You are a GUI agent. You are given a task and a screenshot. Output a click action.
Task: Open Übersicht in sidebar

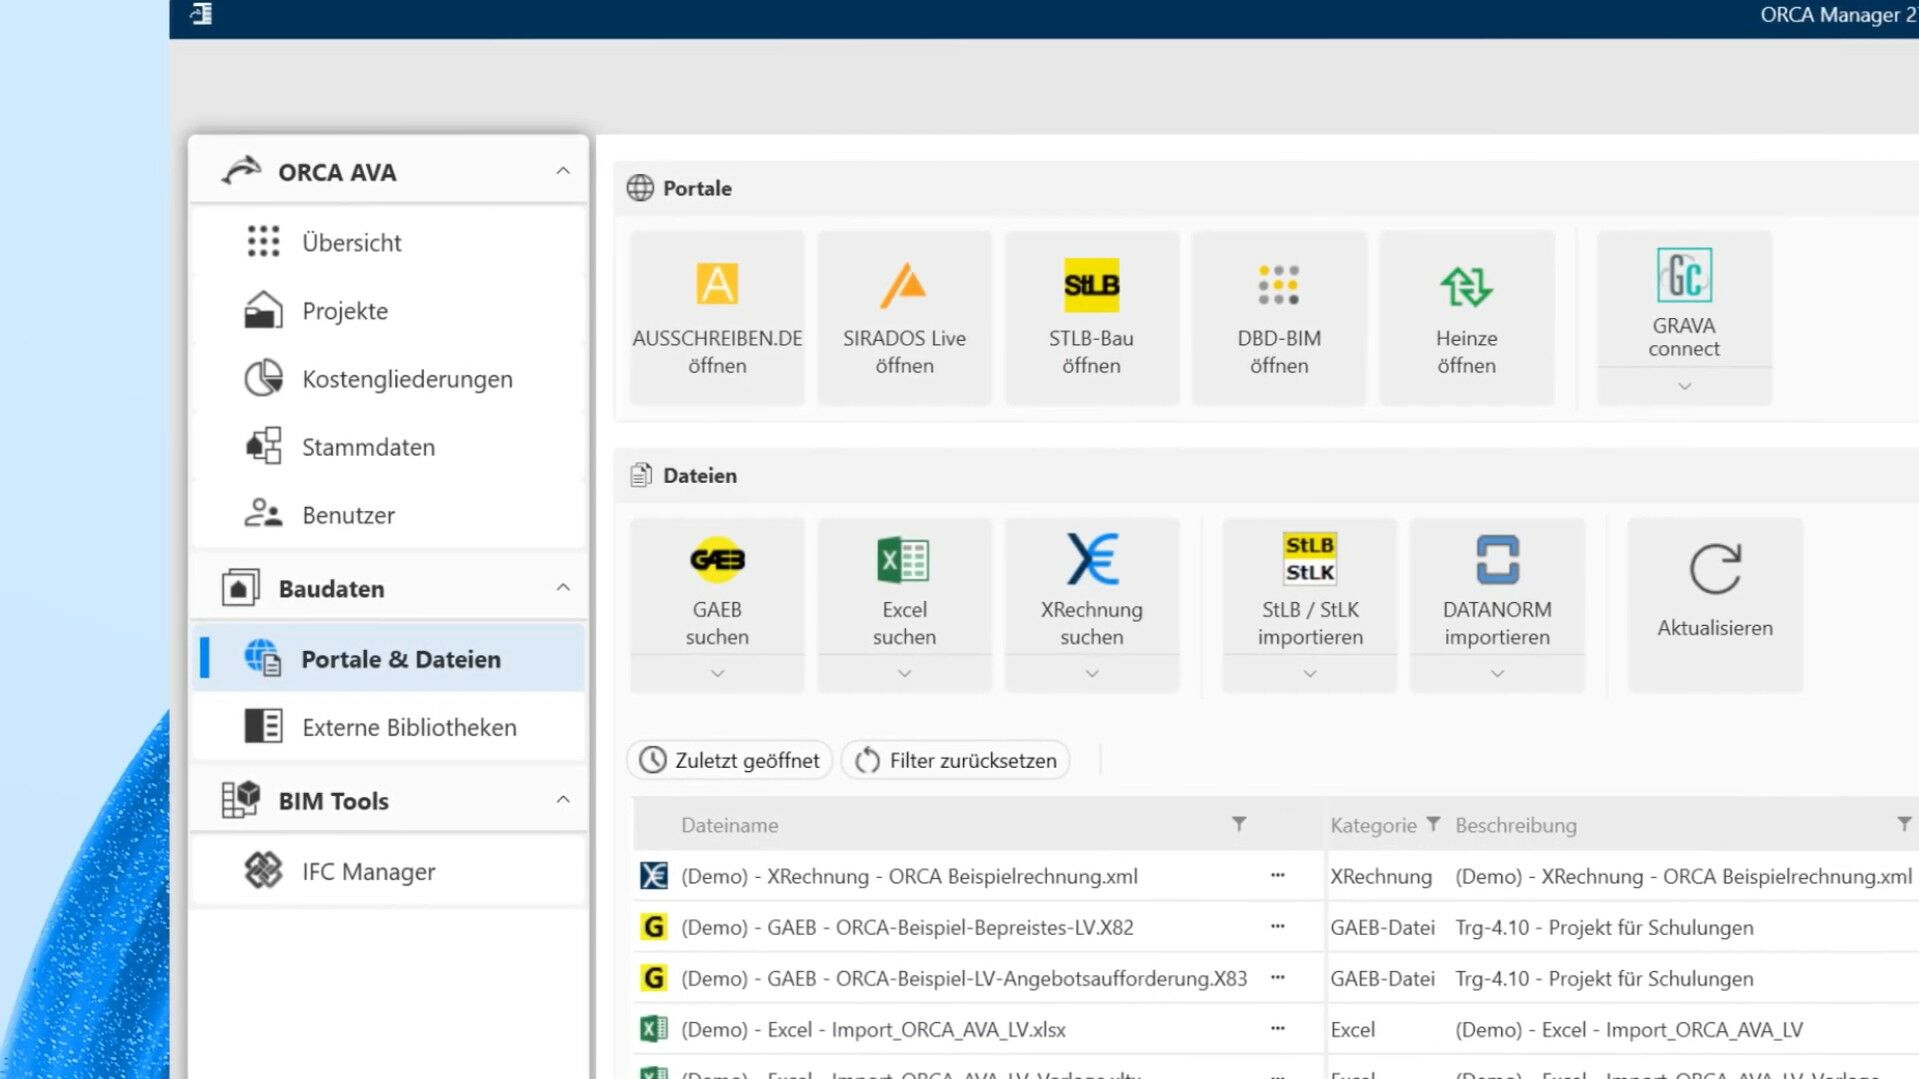coord(388,242)
